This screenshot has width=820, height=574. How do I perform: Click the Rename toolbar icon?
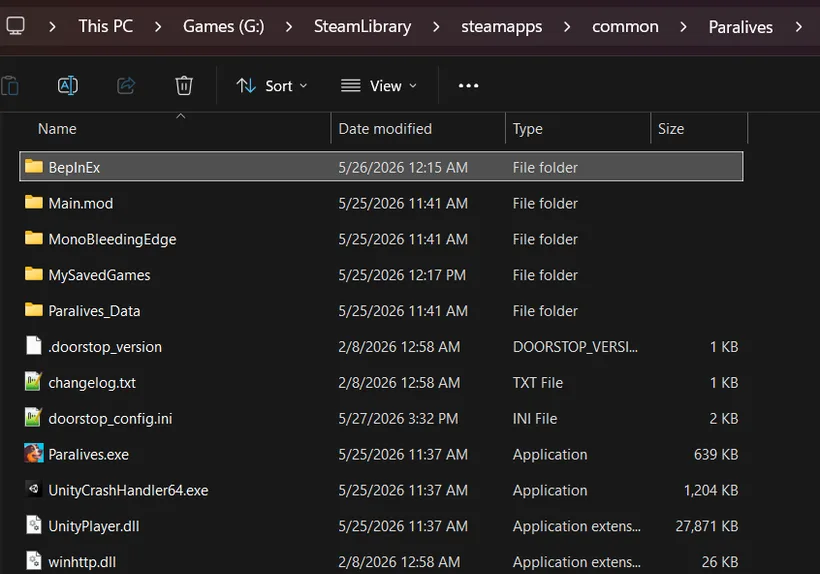[68, 85]
